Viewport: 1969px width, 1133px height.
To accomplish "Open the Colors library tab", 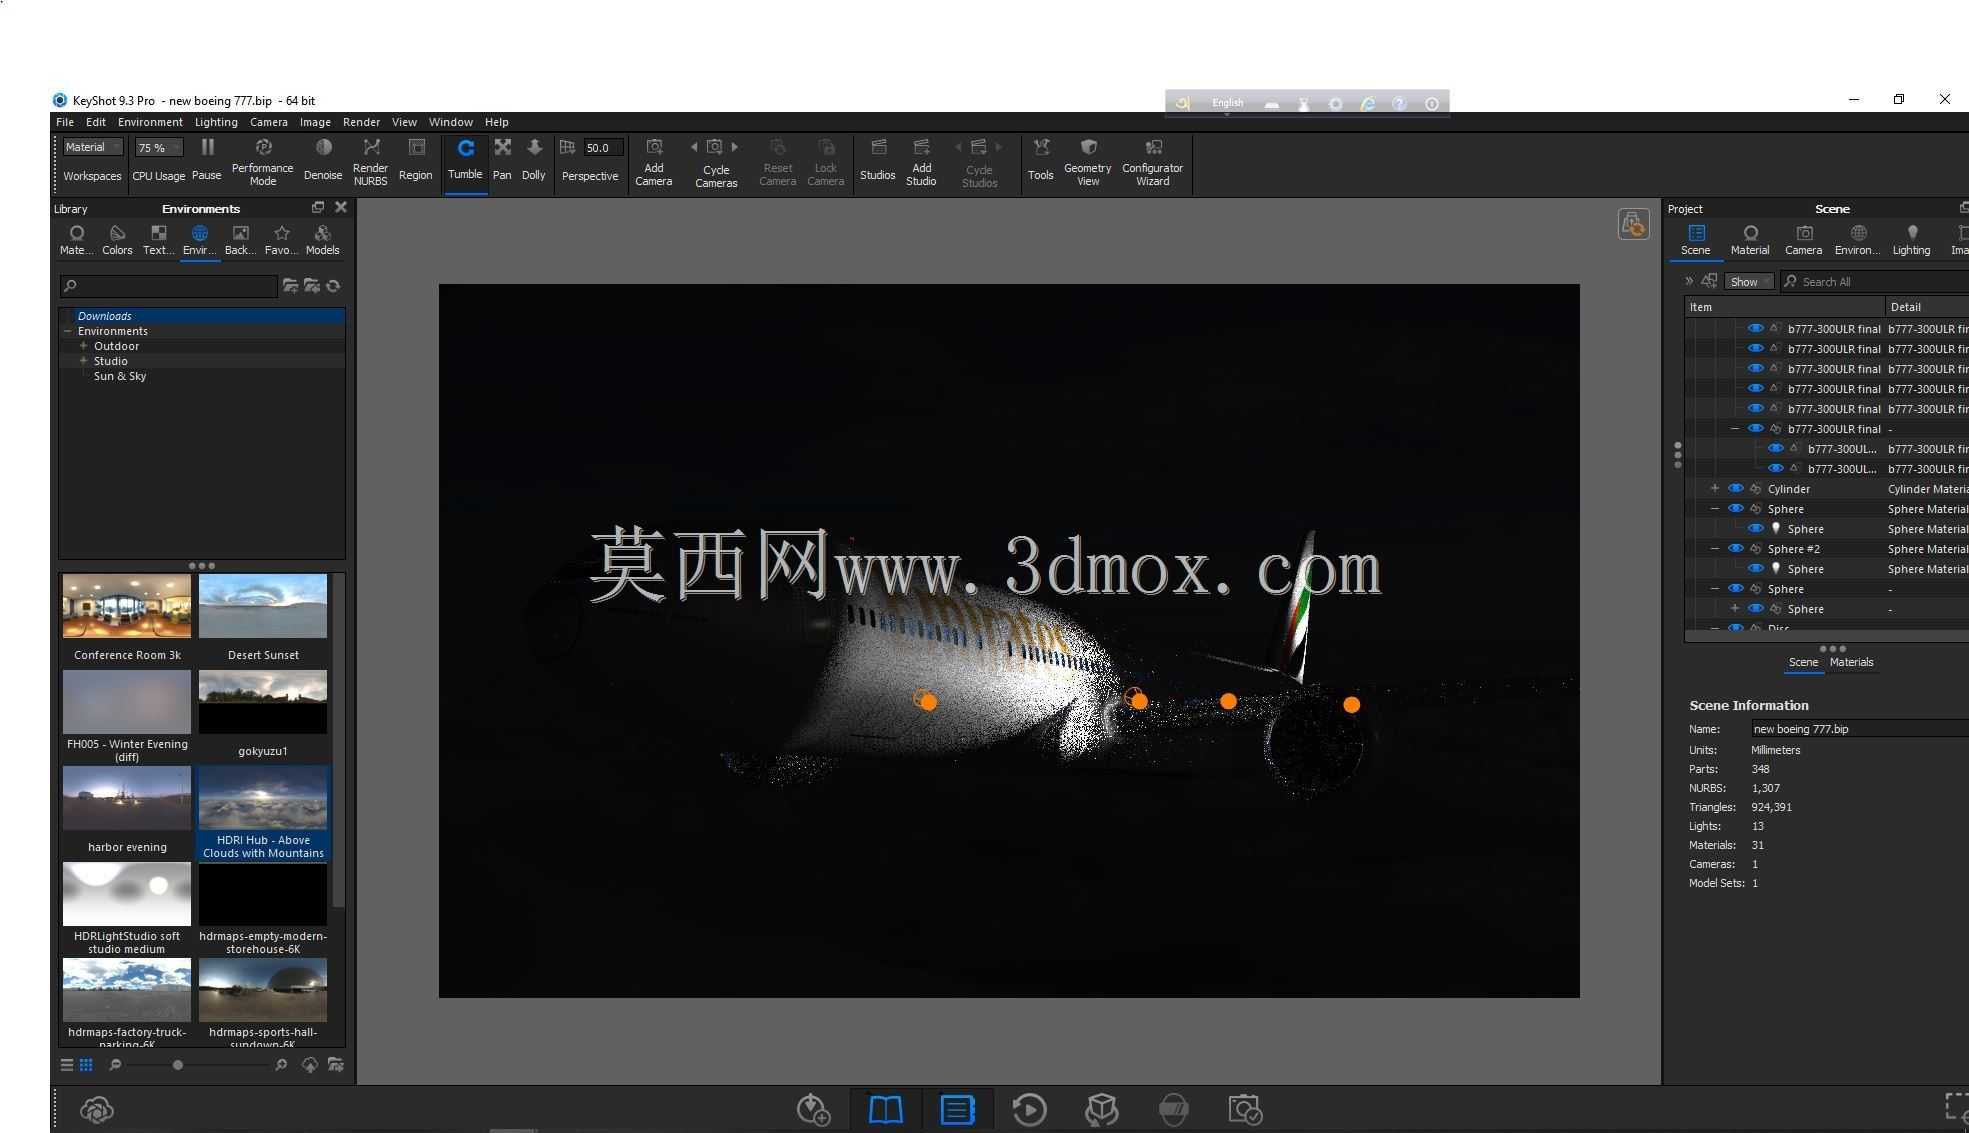I will coord(117,240).
